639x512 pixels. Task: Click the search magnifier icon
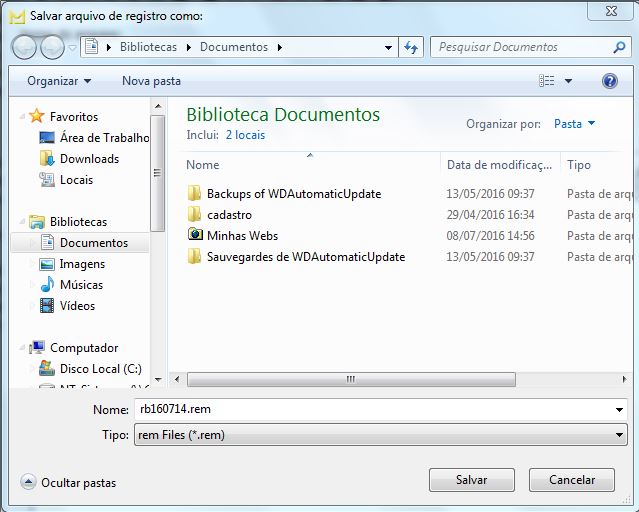coord(620,47)
